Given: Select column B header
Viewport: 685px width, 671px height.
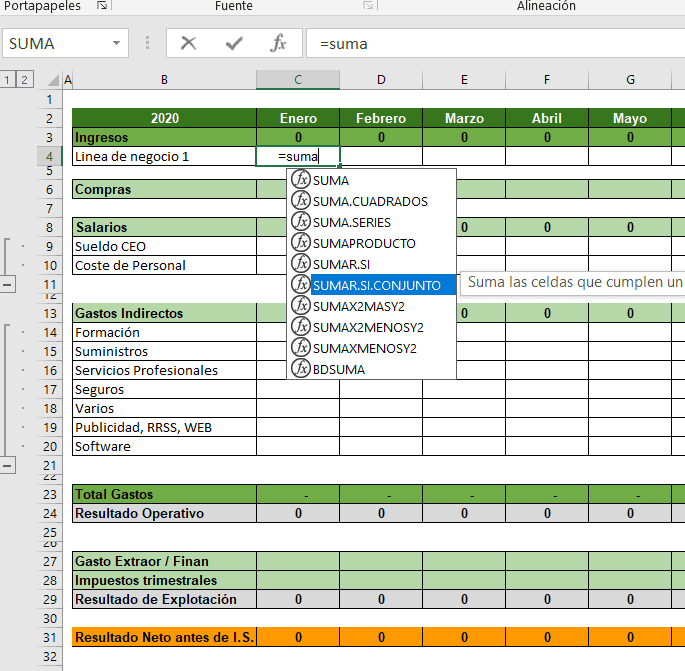Looking at the screenshot, I should coord(164,80).
